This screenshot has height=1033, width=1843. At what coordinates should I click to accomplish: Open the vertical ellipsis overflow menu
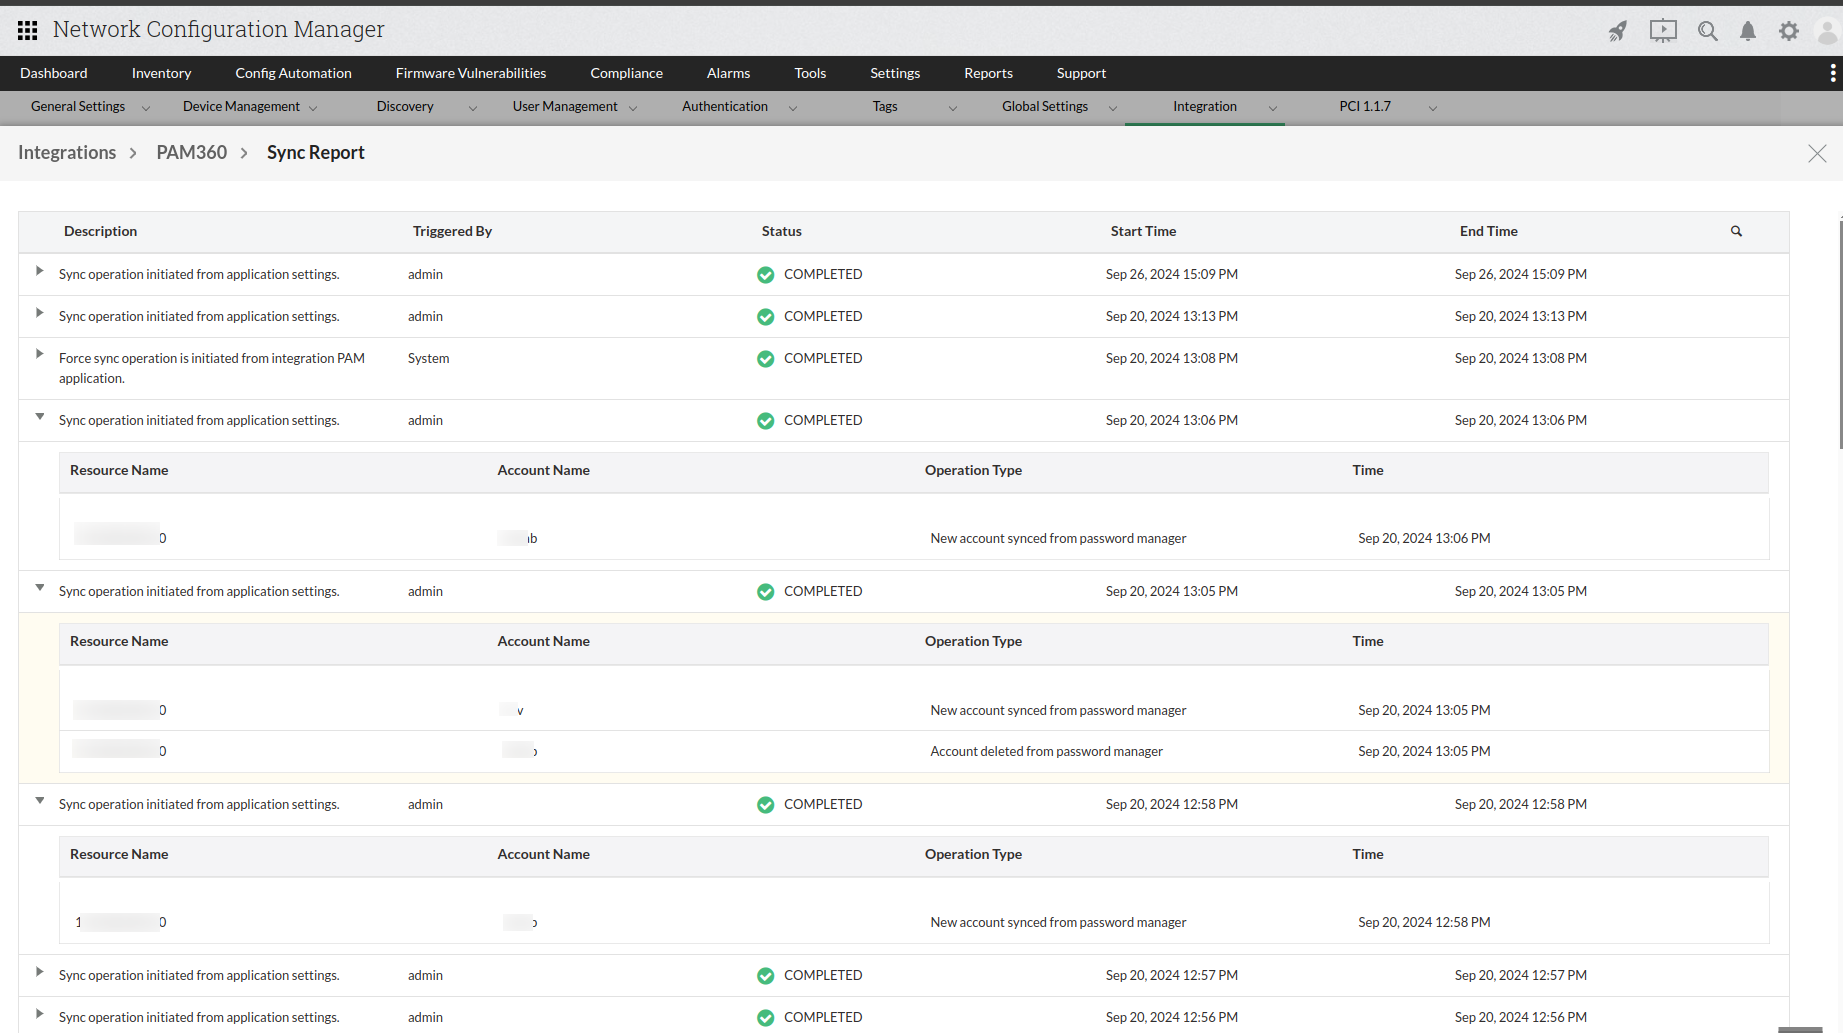point(1831,72)
